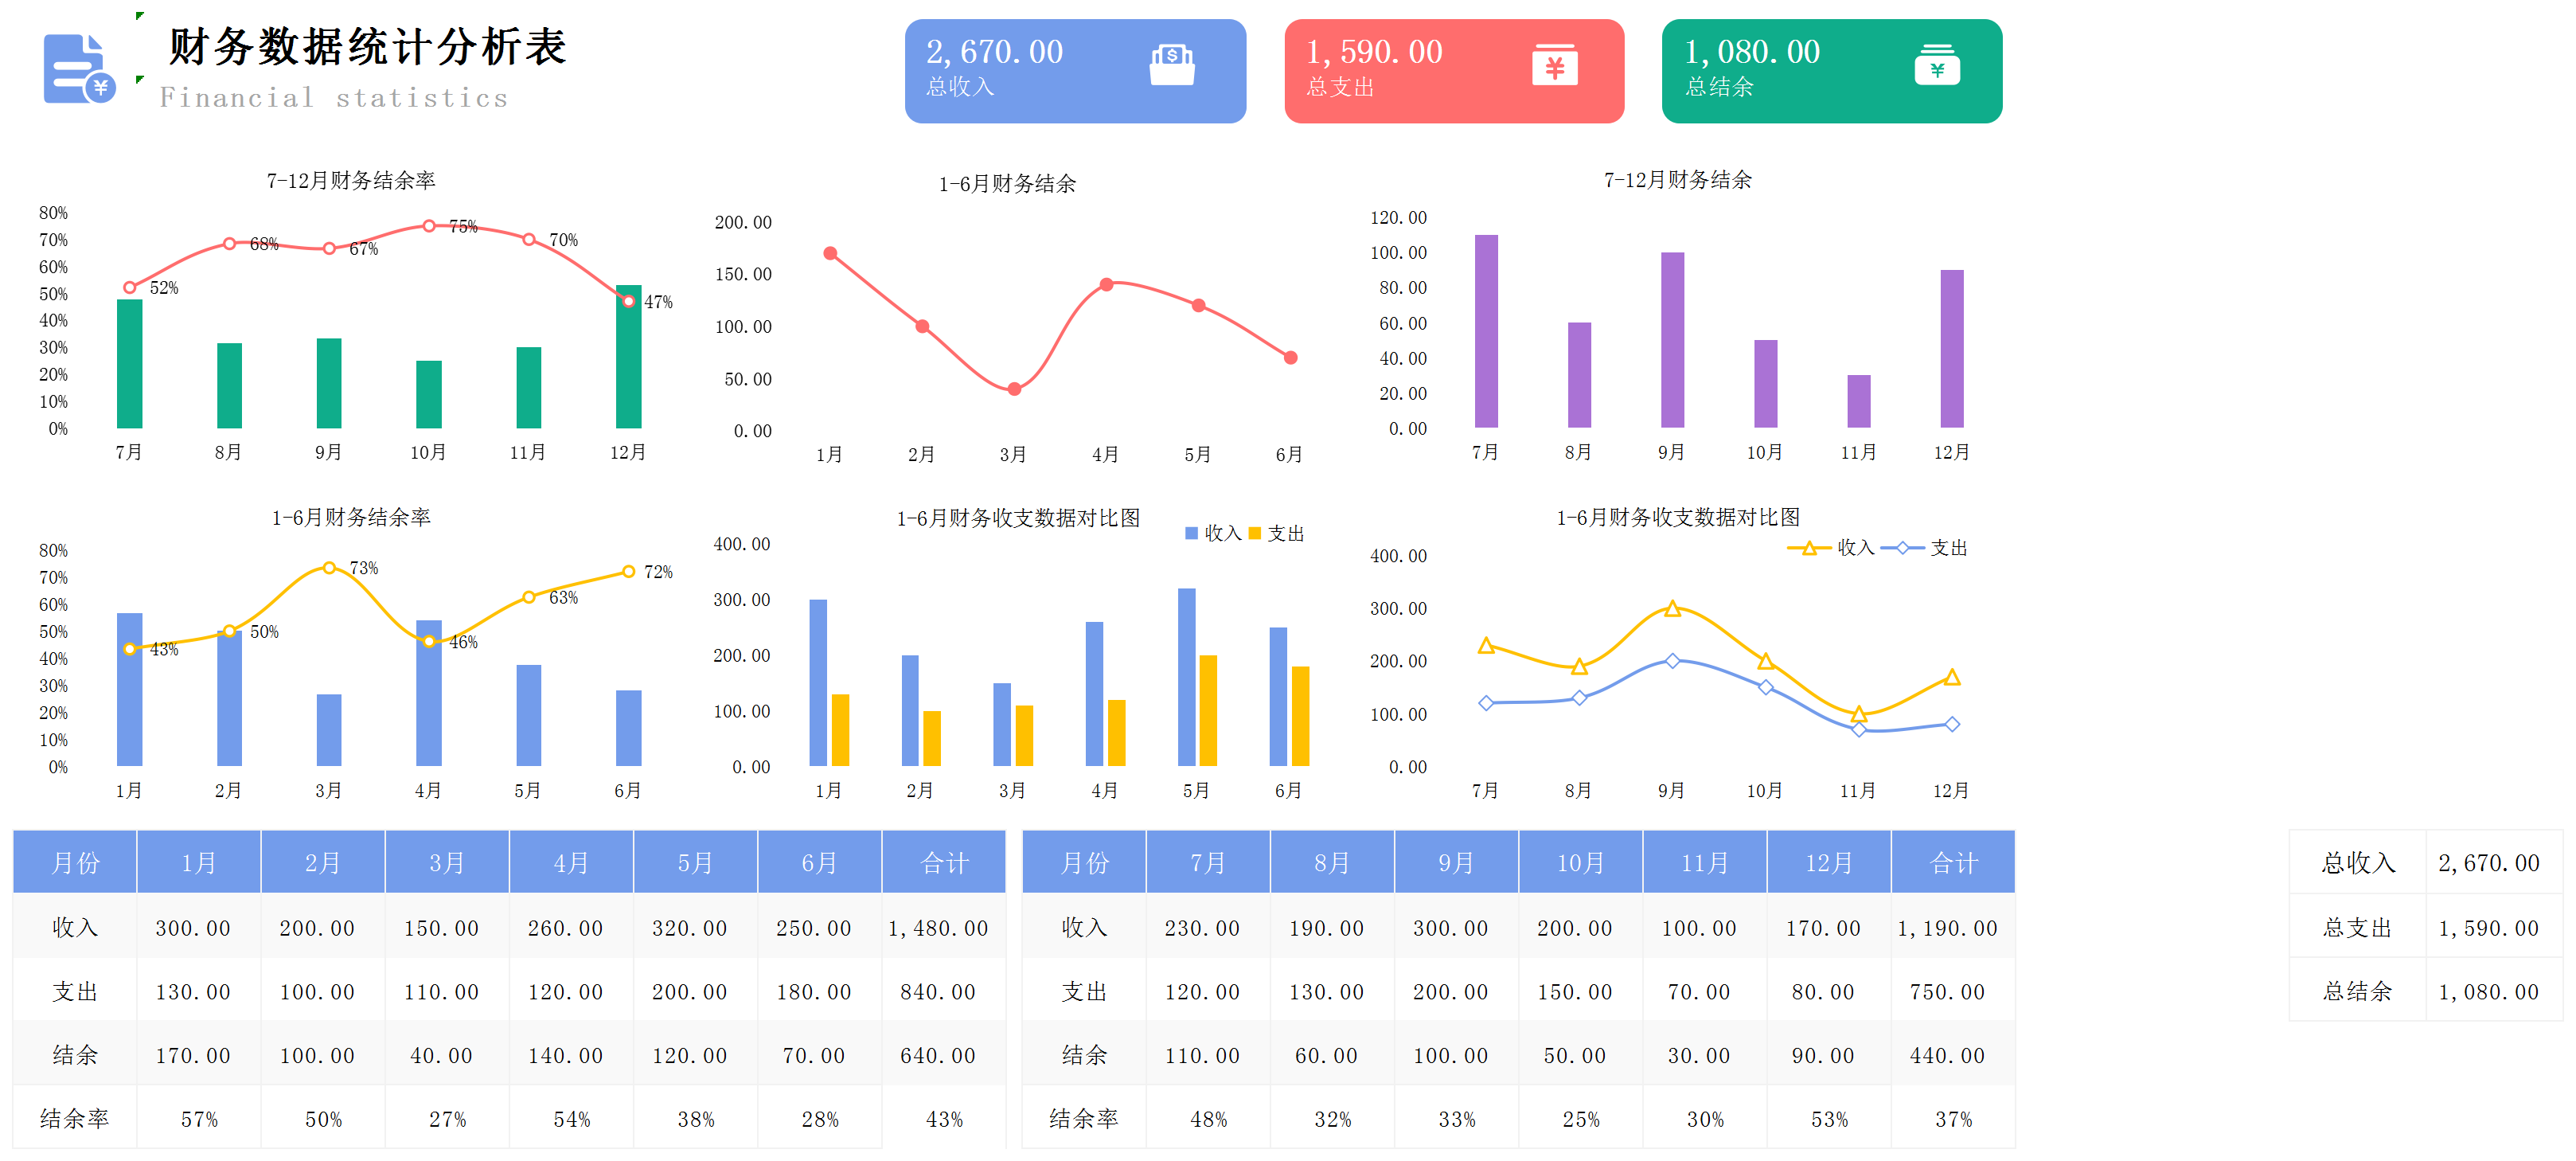
Task: Select the 3月 data point on 1-6月财务结余 line
Action: [1014, 389]
